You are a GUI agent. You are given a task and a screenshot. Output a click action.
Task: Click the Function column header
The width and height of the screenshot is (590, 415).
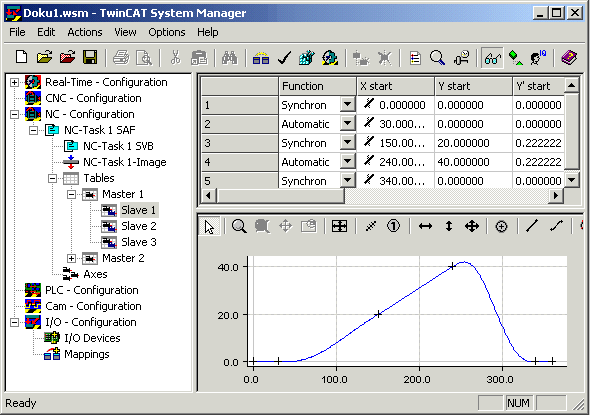[317, 86]
